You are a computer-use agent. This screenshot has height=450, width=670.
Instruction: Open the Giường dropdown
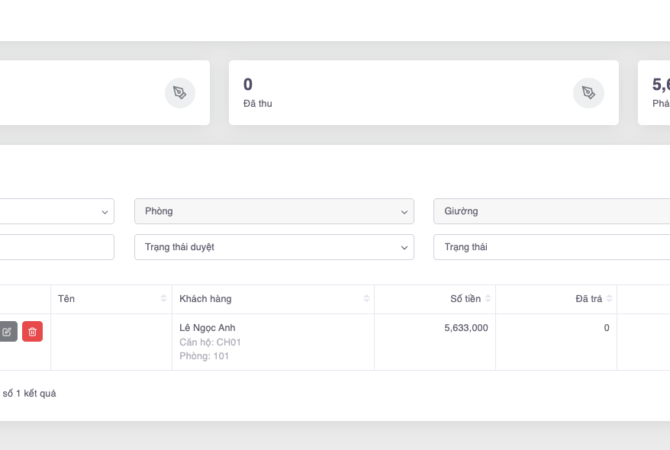550,211
